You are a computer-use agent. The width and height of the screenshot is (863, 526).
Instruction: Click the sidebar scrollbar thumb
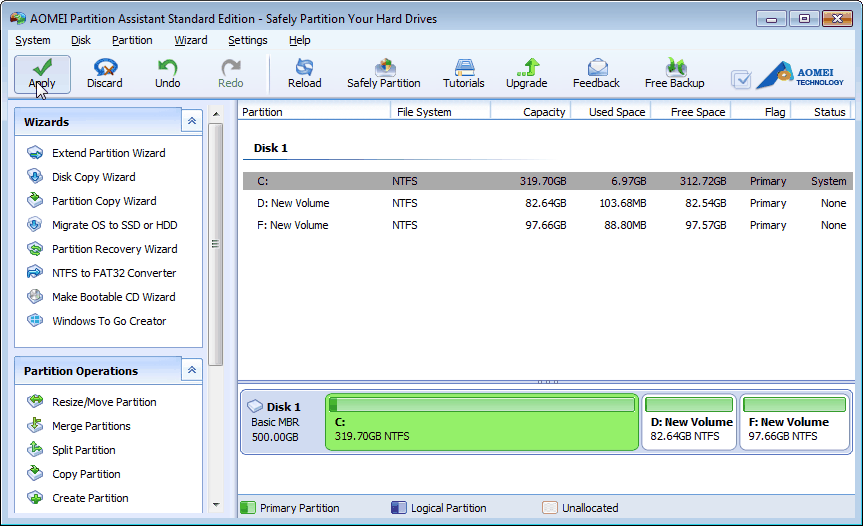(x=216, y=244)
